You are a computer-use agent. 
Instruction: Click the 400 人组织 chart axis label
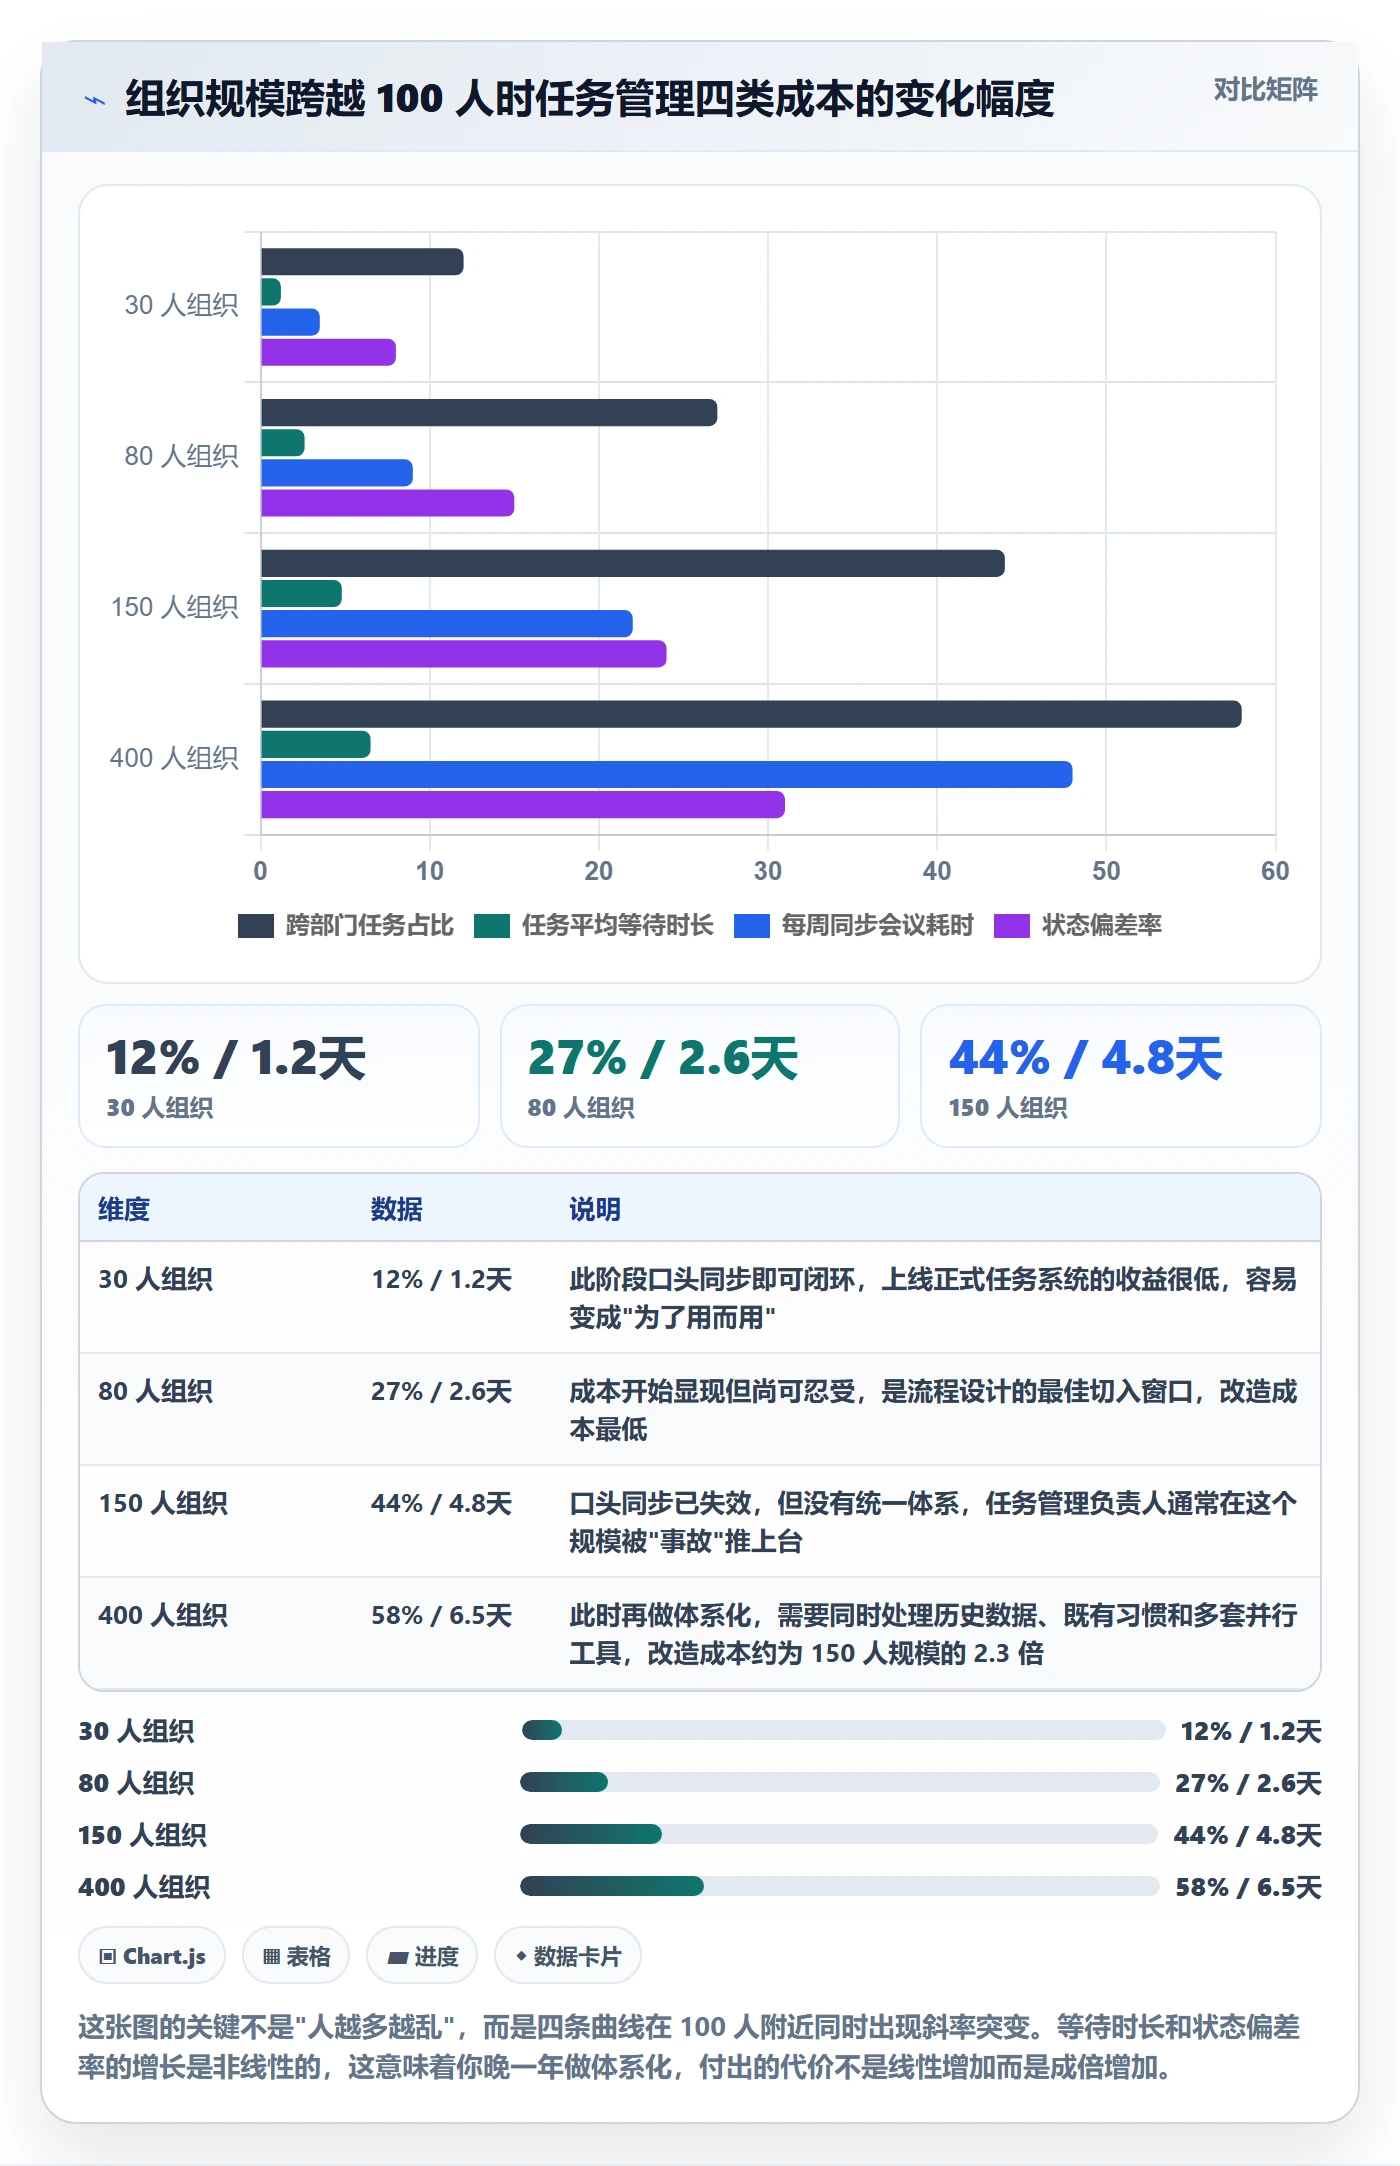[174, 758]
